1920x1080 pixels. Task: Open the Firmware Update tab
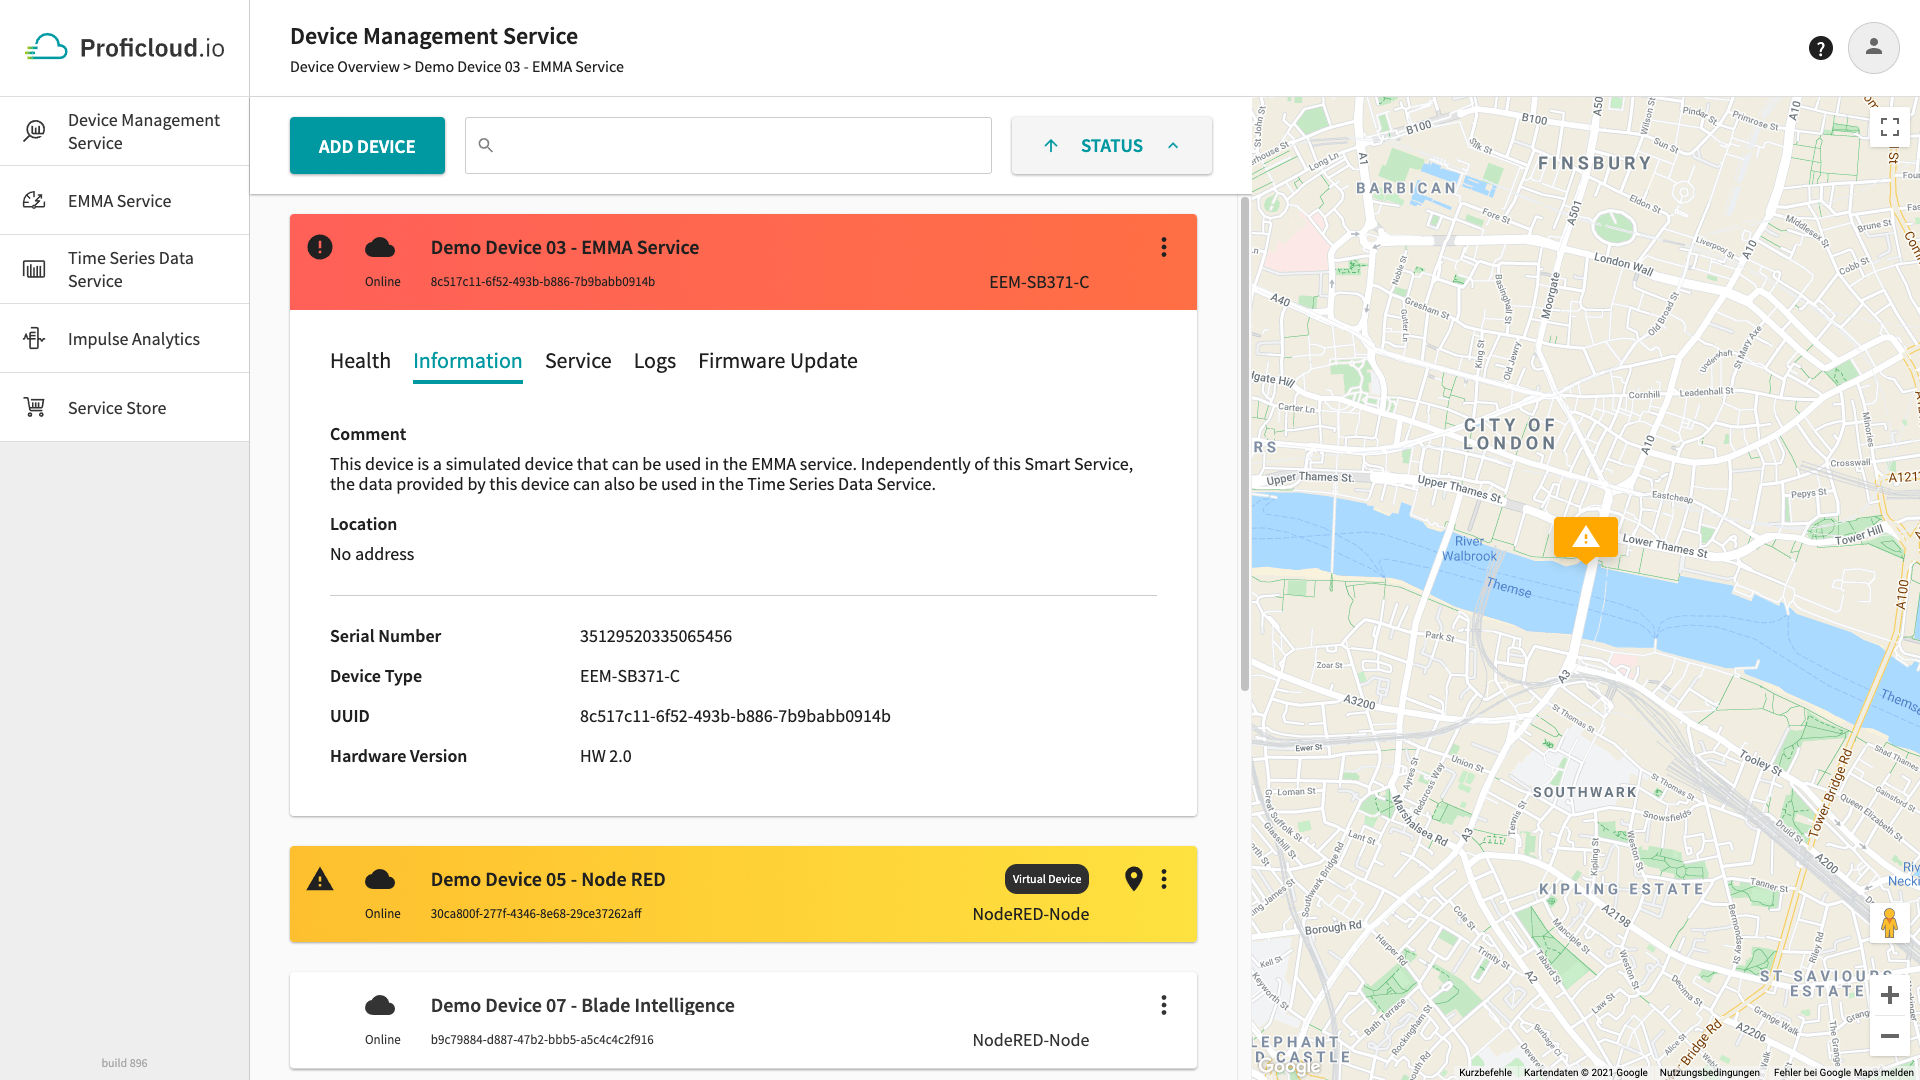(x=778, y=361)
